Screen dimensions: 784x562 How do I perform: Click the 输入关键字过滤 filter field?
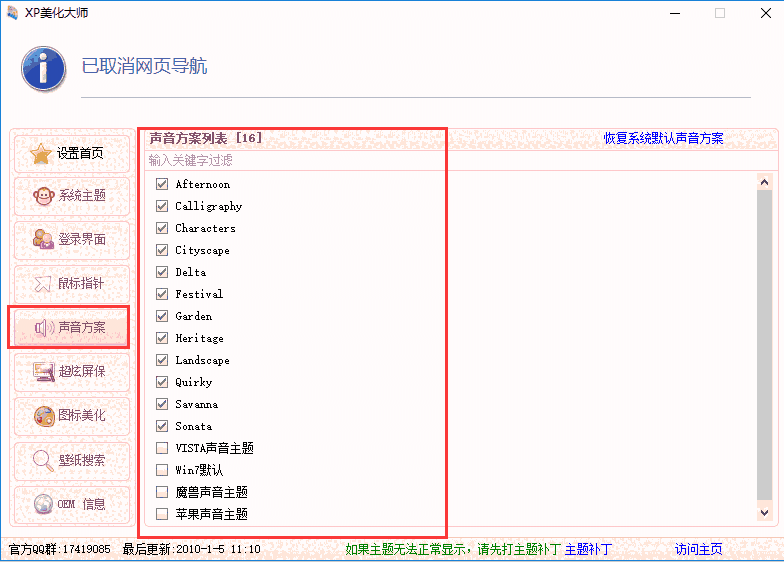pyautogui.click(x=460, y=160)
